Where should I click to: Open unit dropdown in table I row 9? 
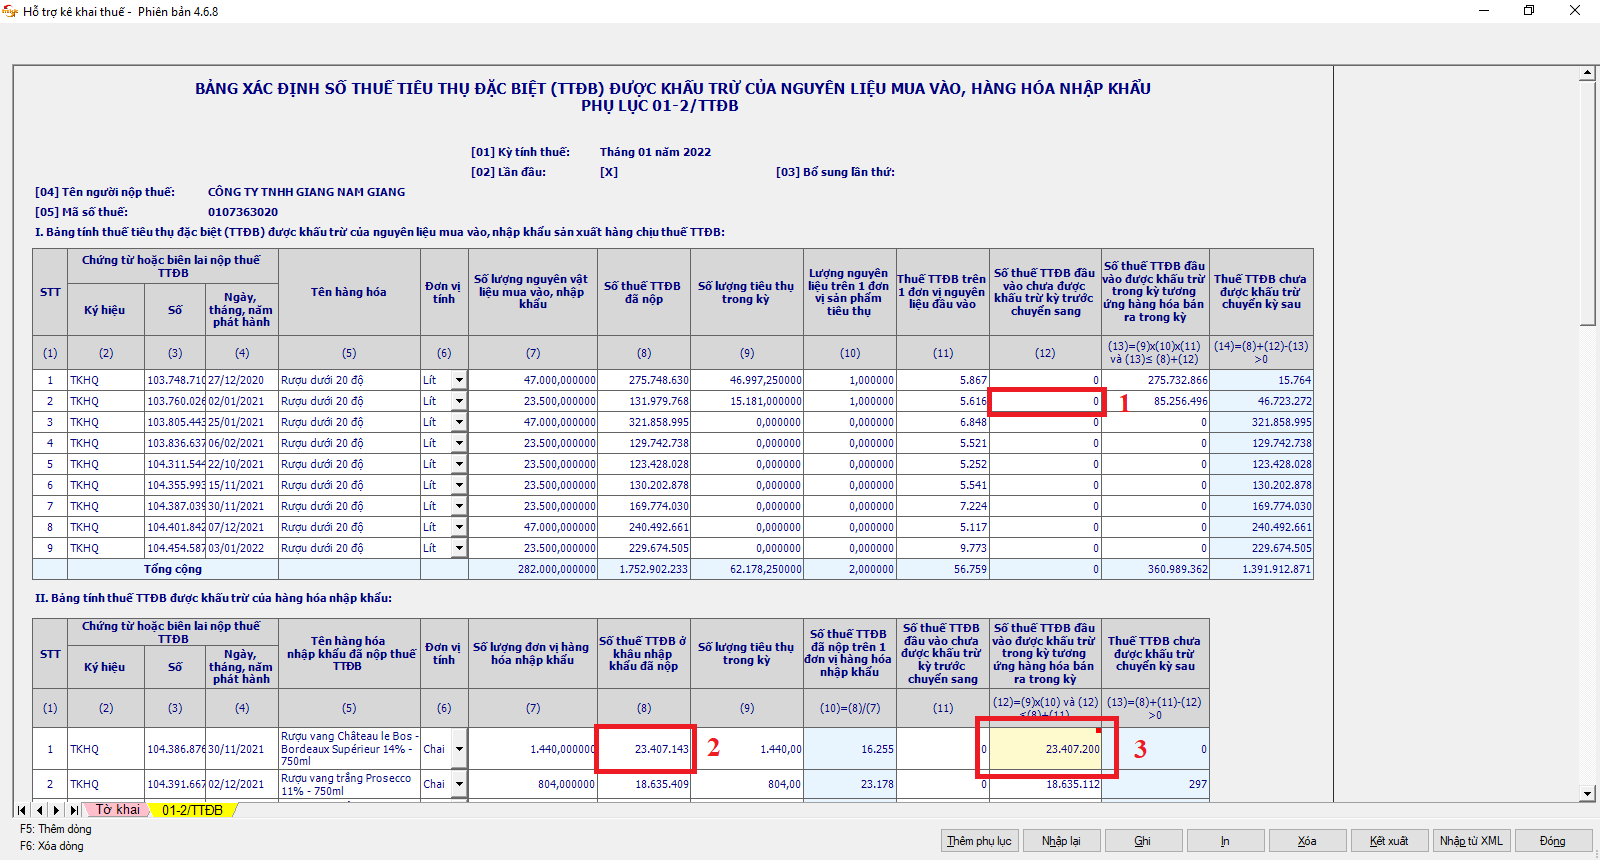tap(459, 548)
